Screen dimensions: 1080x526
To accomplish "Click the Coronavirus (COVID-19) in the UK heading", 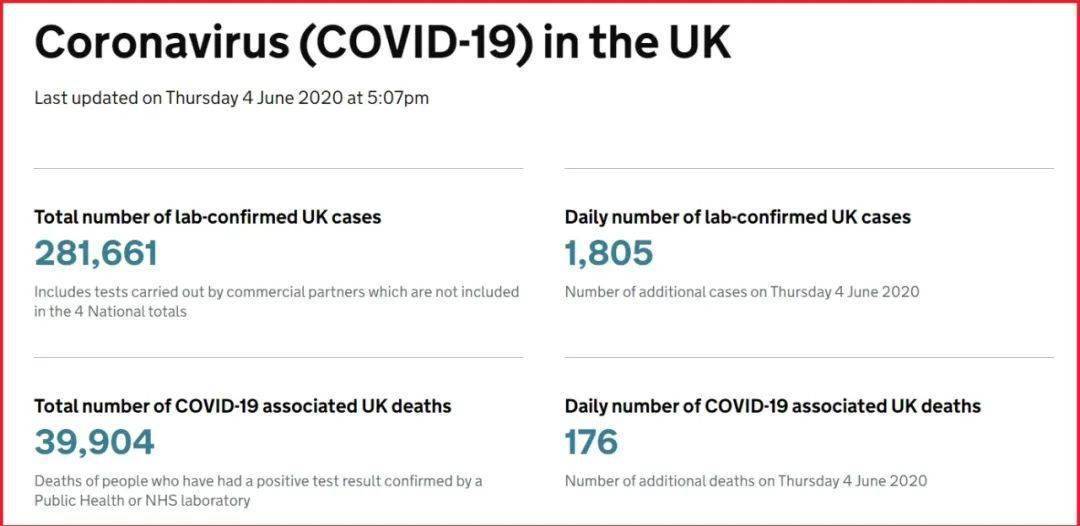I will click(382, 44).
